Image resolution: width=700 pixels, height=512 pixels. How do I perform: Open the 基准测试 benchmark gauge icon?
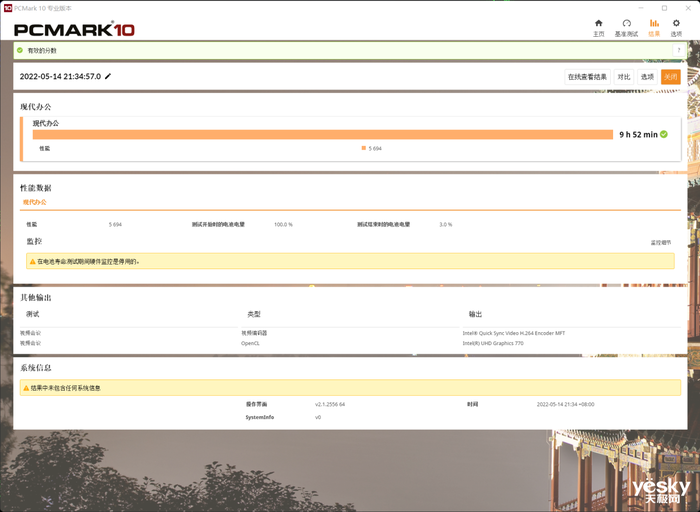tap(626, 23)
